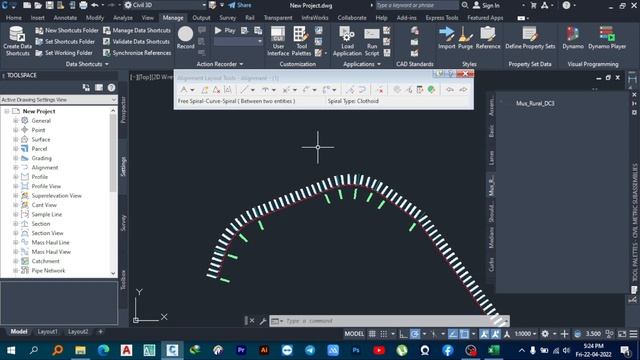Click Synchronize References

[x=137, y=53]
